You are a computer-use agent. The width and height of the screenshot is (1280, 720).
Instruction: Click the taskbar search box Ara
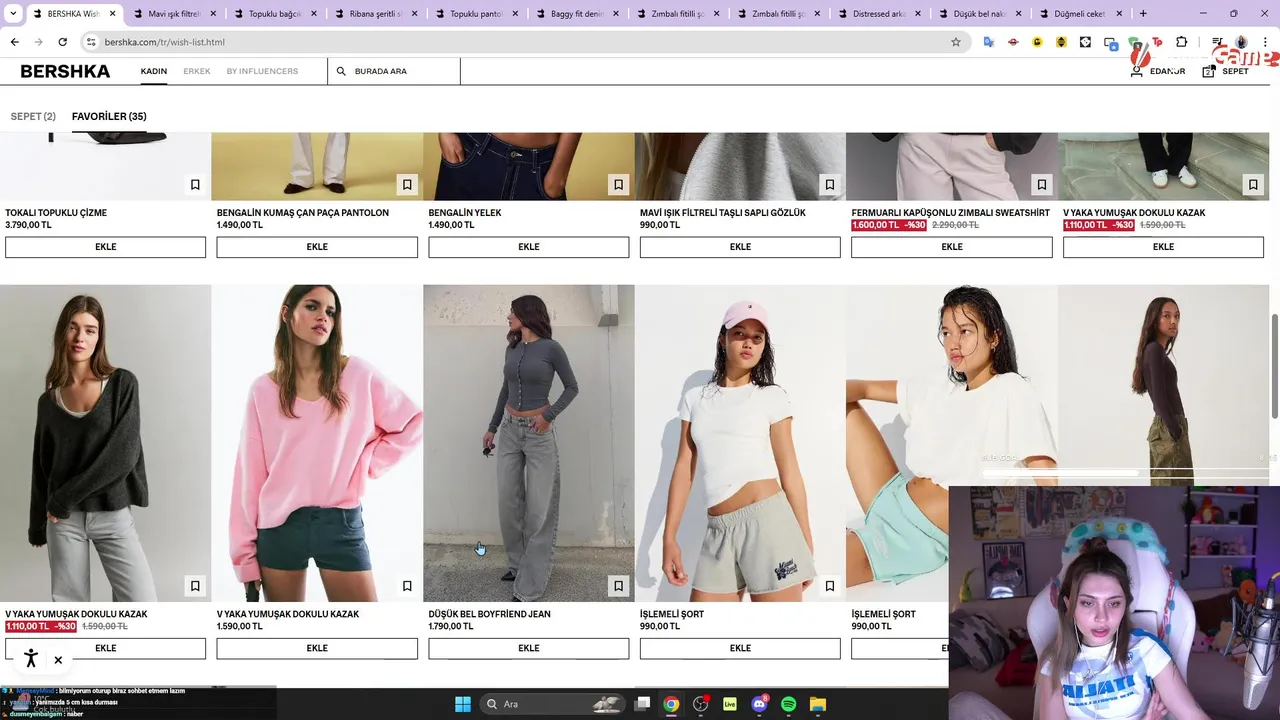[x=551, y=704]
